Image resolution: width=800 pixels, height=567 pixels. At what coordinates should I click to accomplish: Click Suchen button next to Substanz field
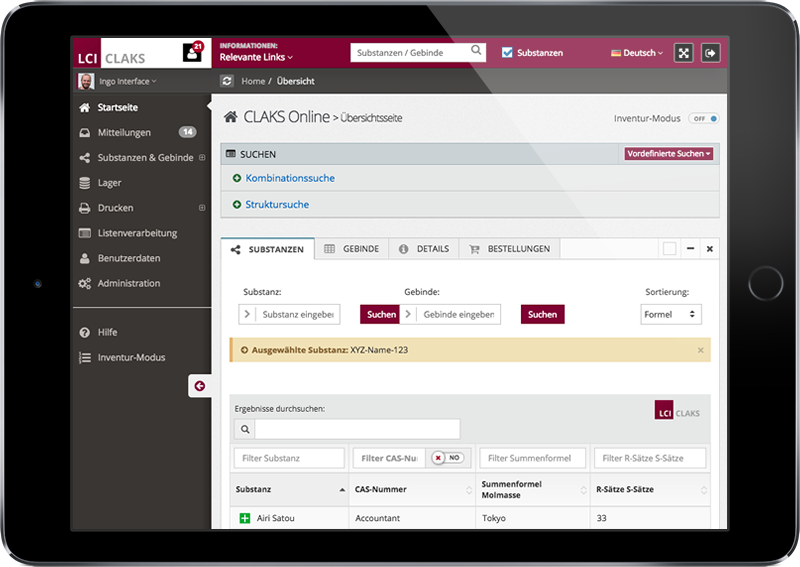(380, 314)
